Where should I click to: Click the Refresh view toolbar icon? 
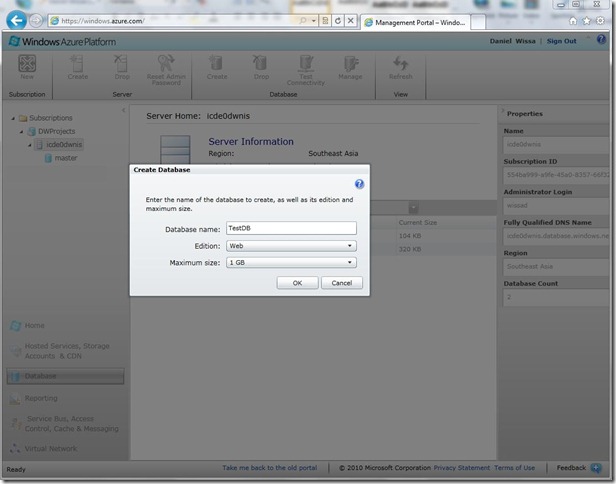(400, 67)
